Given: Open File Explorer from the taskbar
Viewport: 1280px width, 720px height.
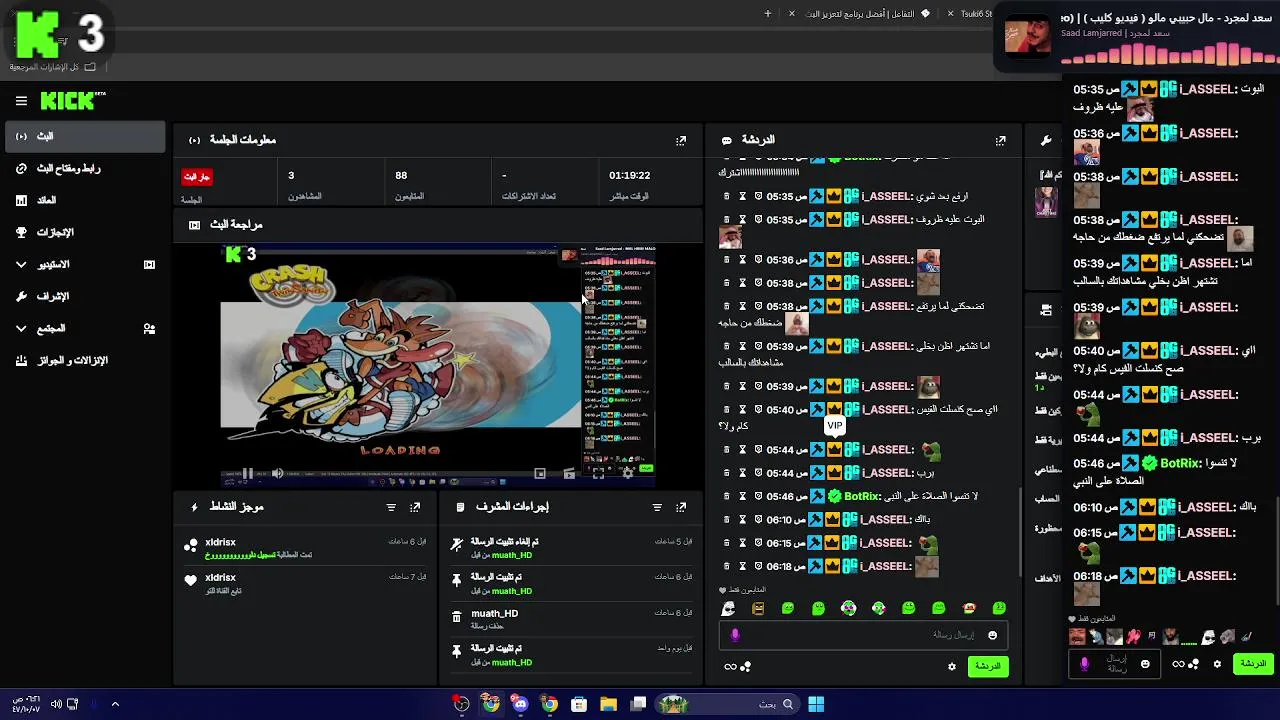Looking at the screenshot, I should click(x=608, y=704).
